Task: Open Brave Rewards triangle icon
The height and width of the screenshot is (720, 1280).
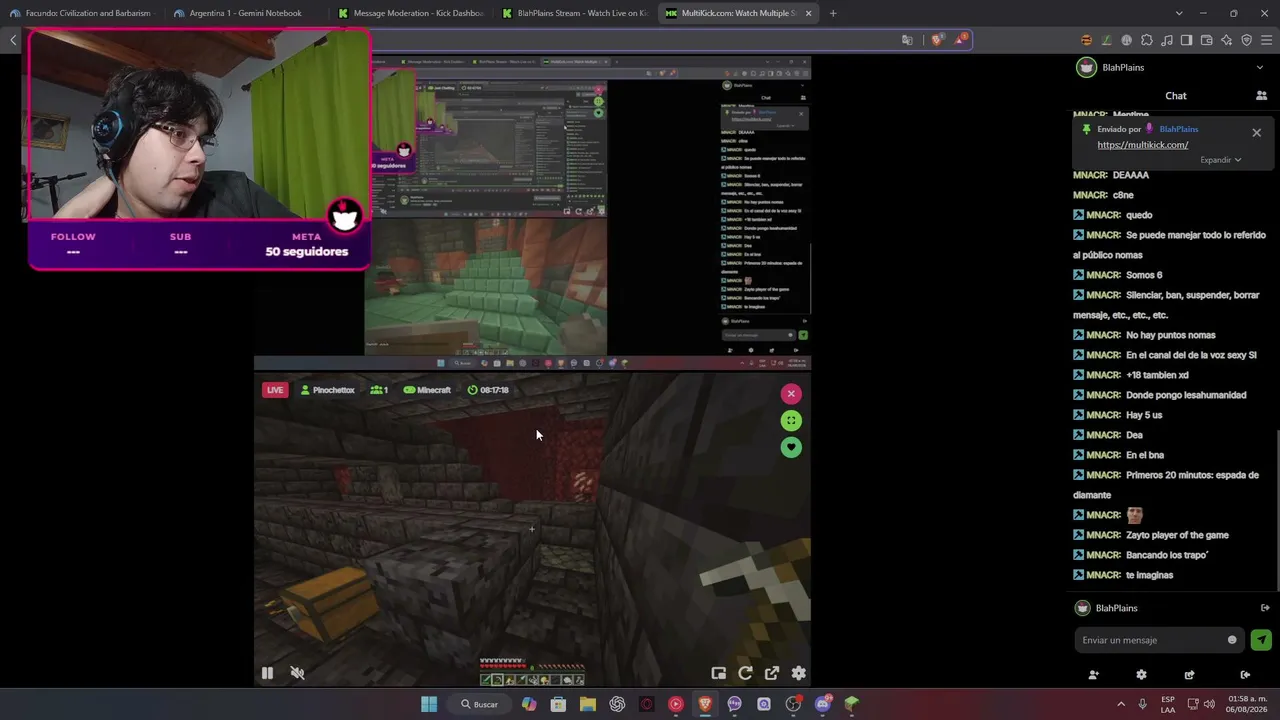Action: 961,40
